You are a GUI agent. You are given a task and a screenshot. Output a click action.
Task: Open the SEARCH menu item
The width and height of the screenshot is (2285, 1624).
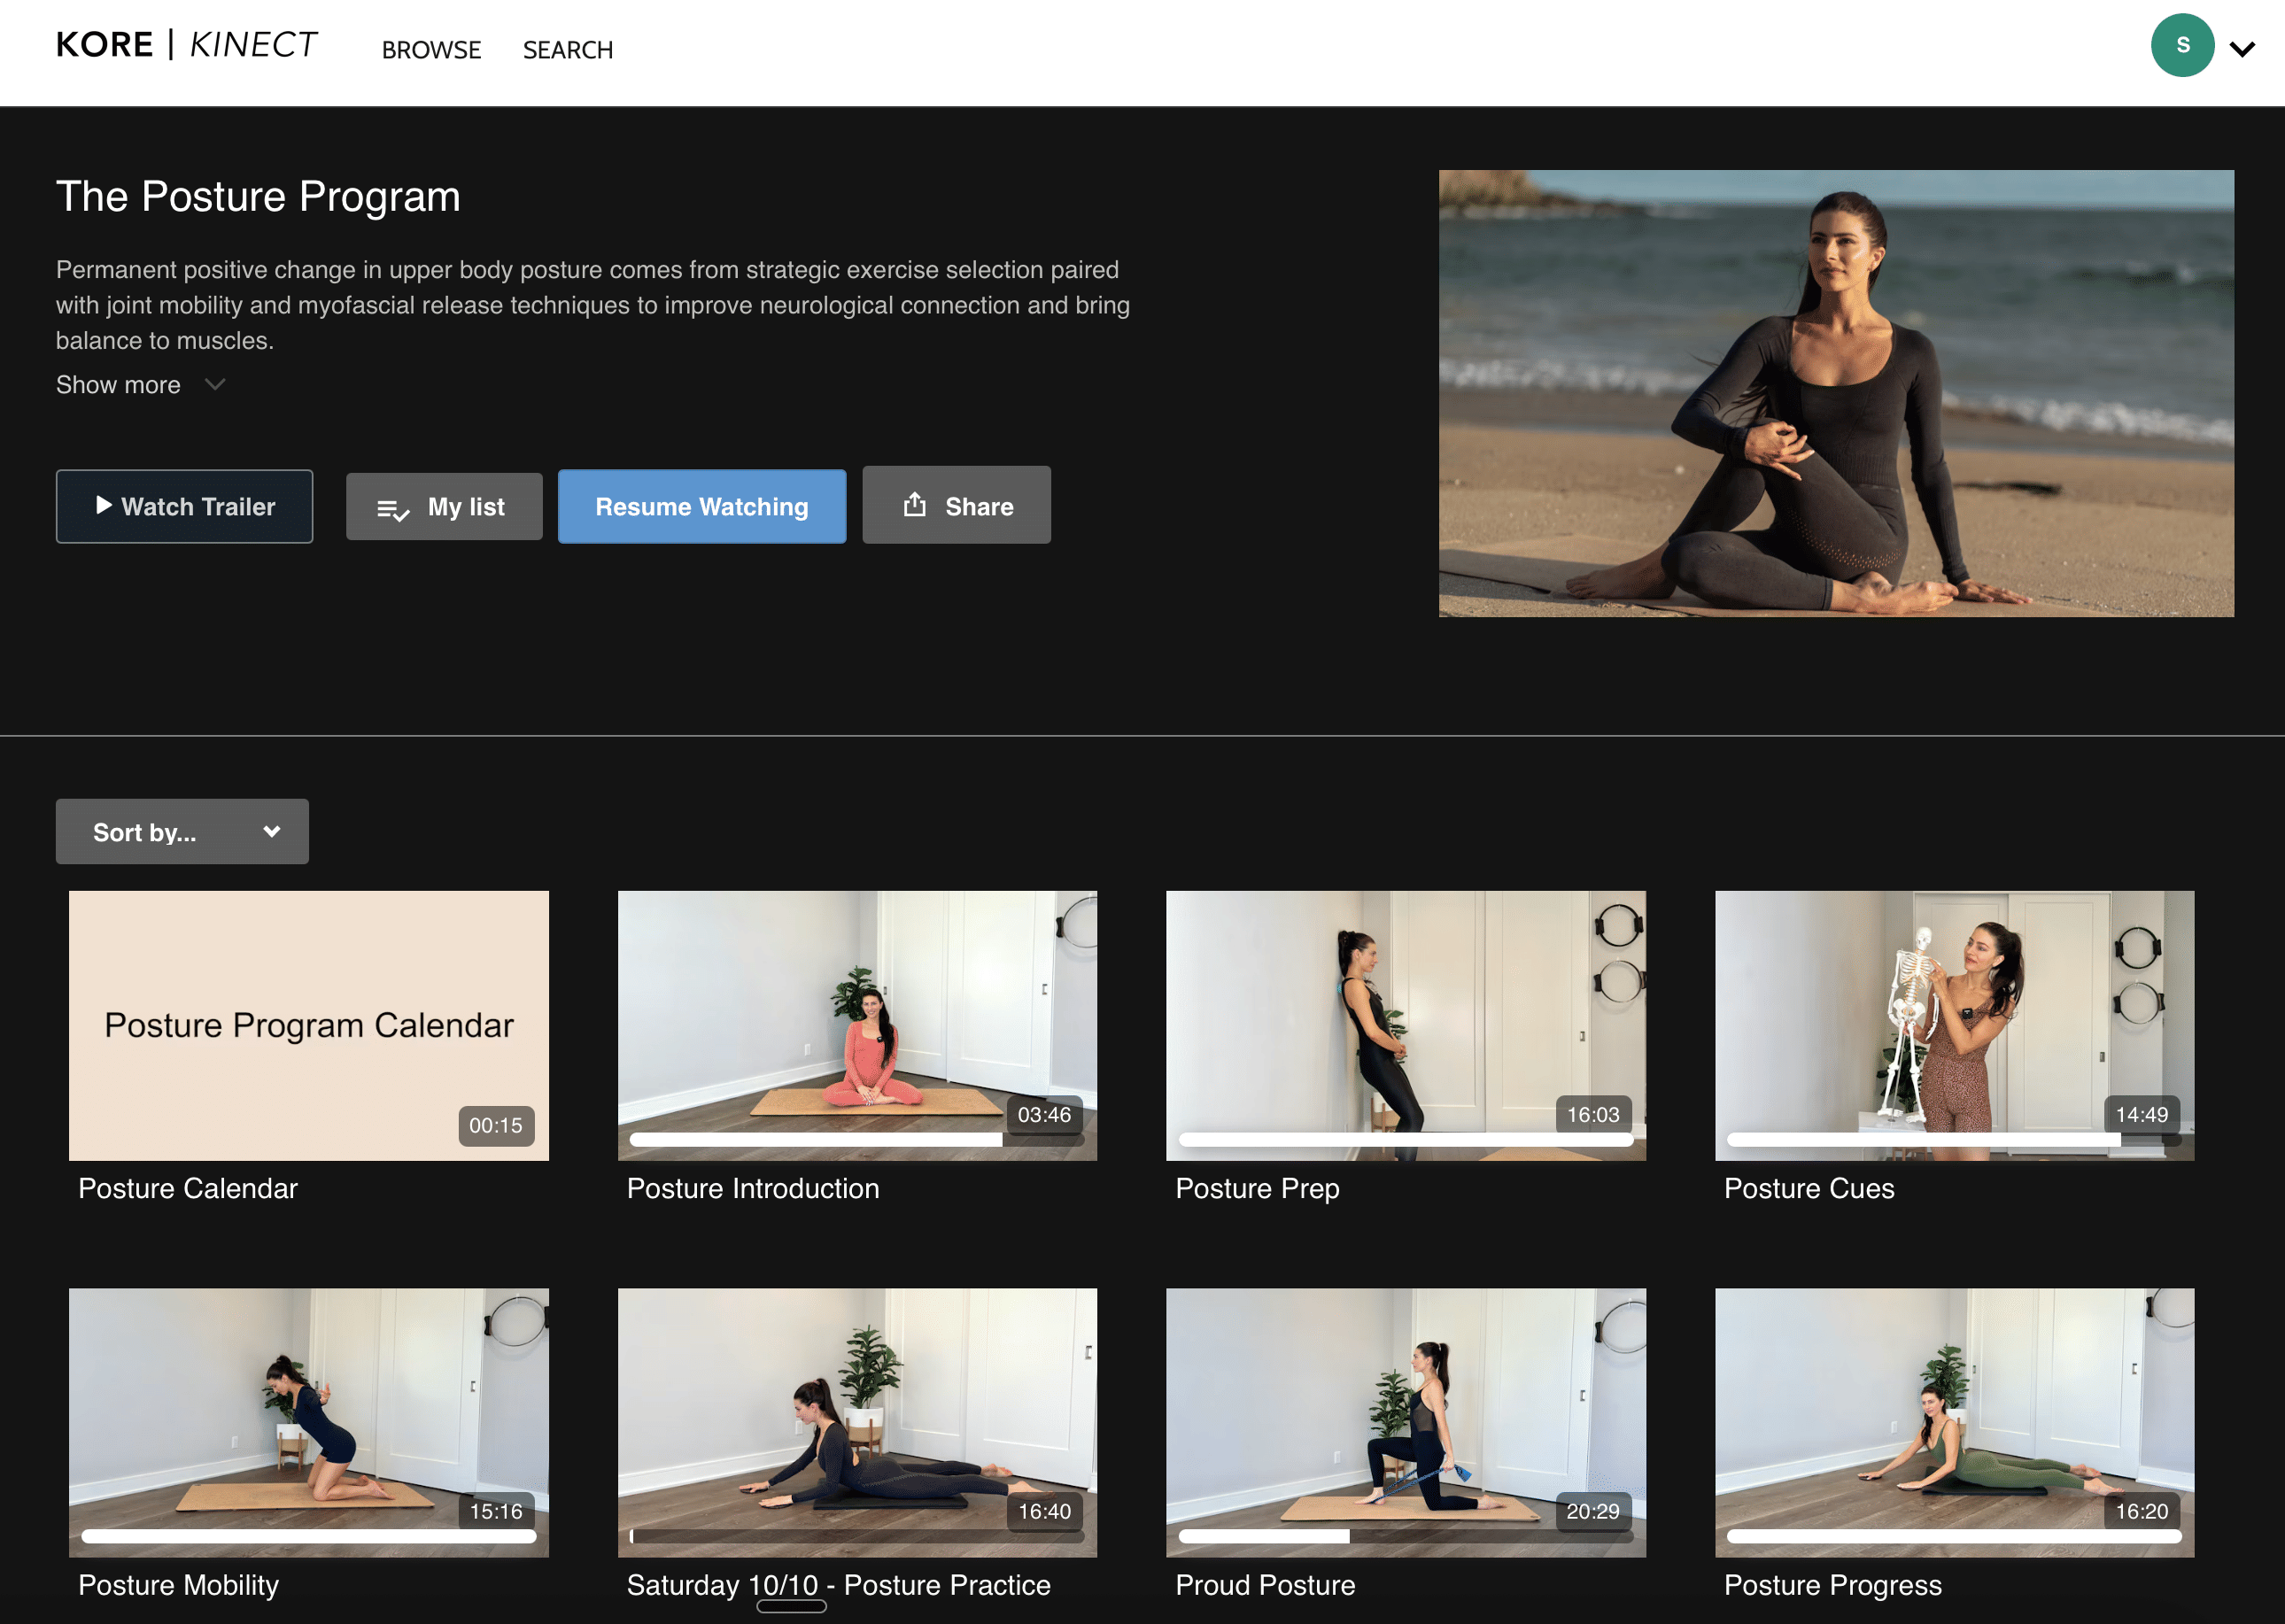click(x=567, y=50)
